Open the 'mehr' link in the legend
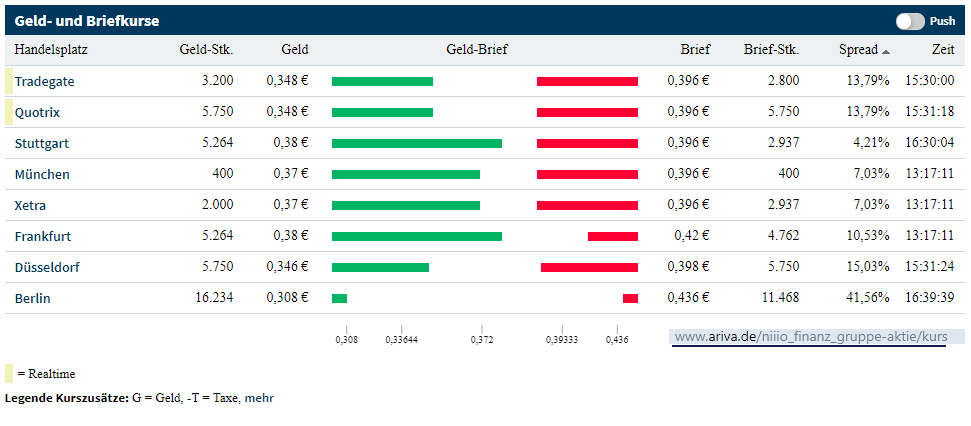This screenshot has height=426, width=971. (260, 398)
